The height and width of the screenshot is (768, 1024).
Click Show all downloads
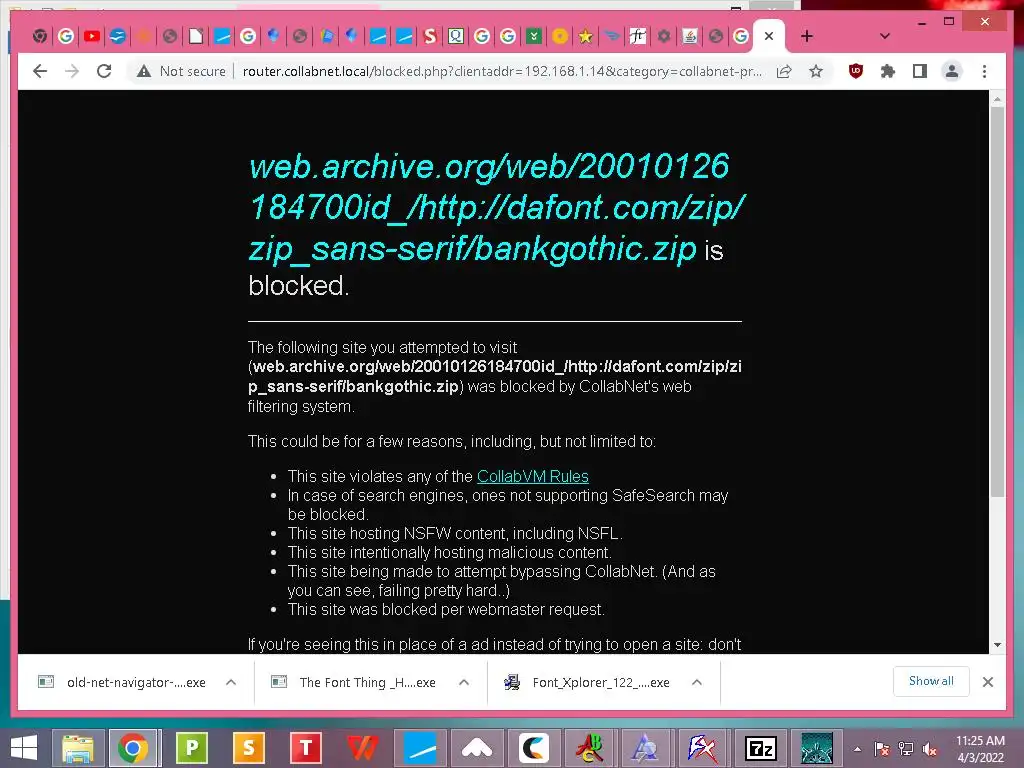click(x=931, y=681)
